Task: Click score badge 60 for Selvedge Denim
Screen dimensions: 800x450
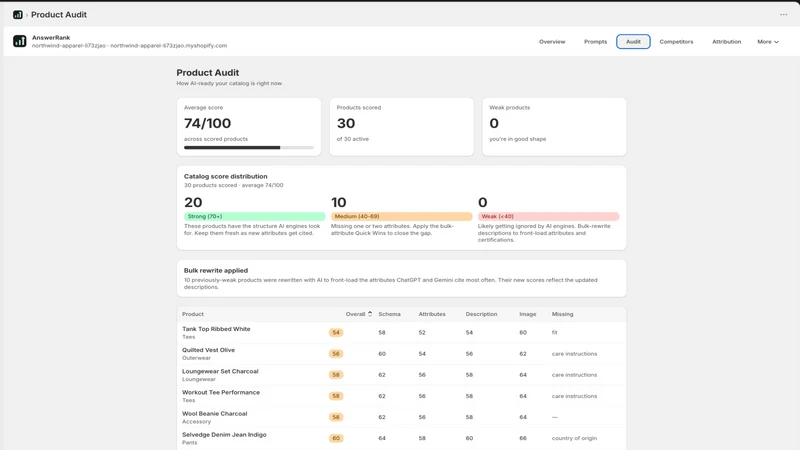Action: tap(336, 438)
